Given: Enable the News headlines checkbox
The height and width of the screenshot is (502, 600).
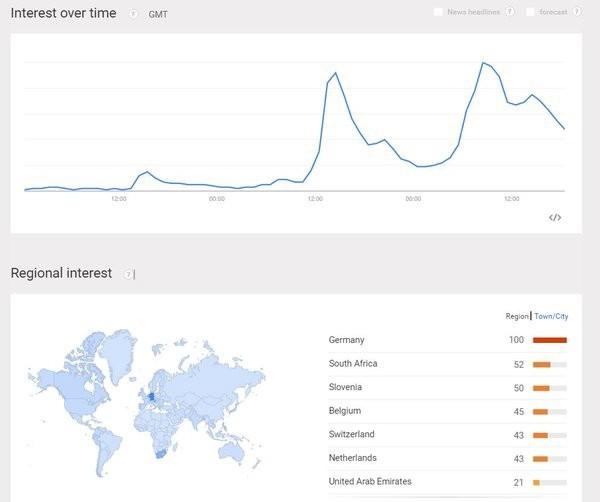Looking at the screenshot, I should tap(438, 12).
